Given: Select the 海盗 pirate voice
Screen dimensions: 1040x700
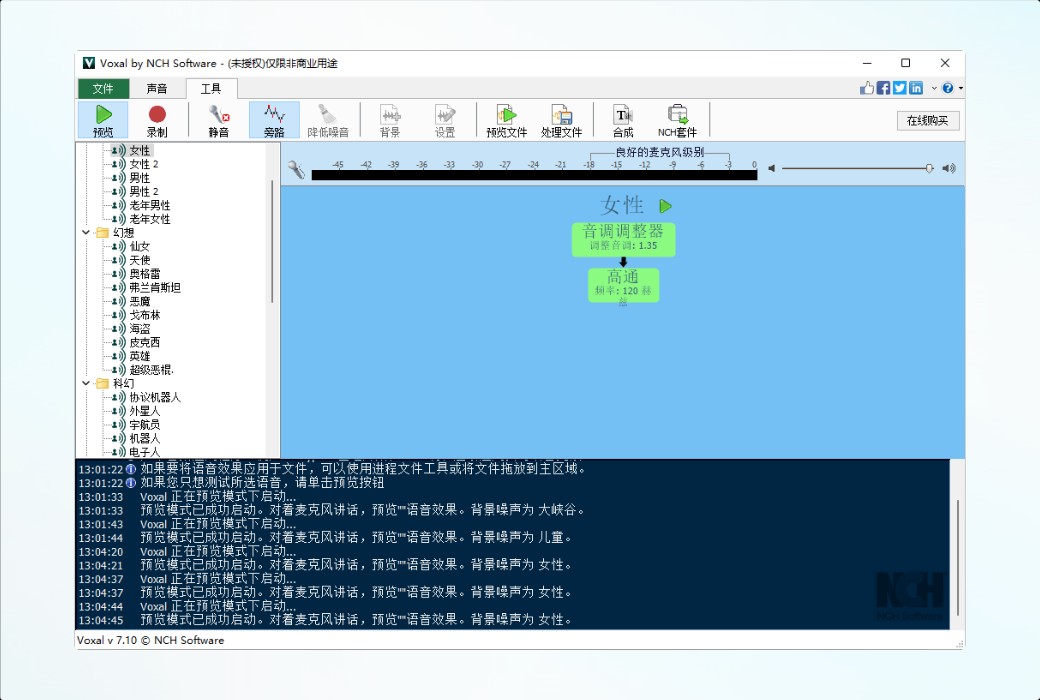Looking at the screenshot, I should coord(140,328).
